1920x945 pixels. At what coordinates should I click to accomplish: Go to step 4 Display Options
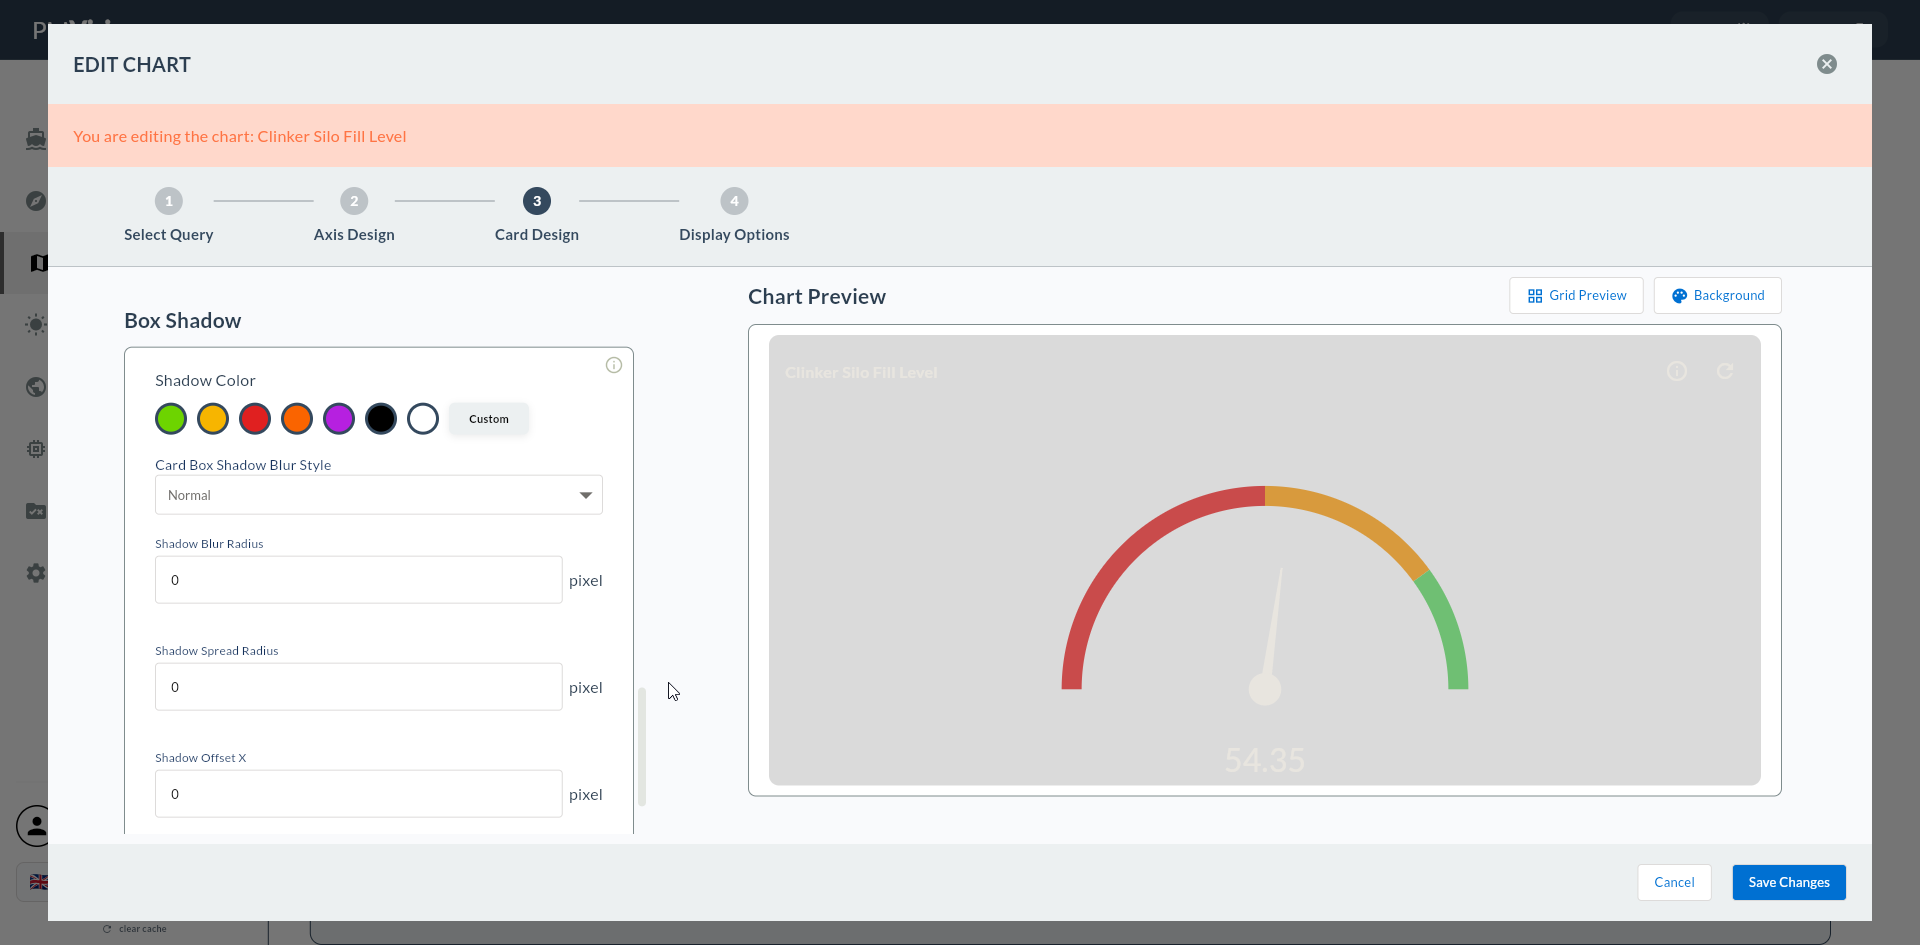(734, 215)
